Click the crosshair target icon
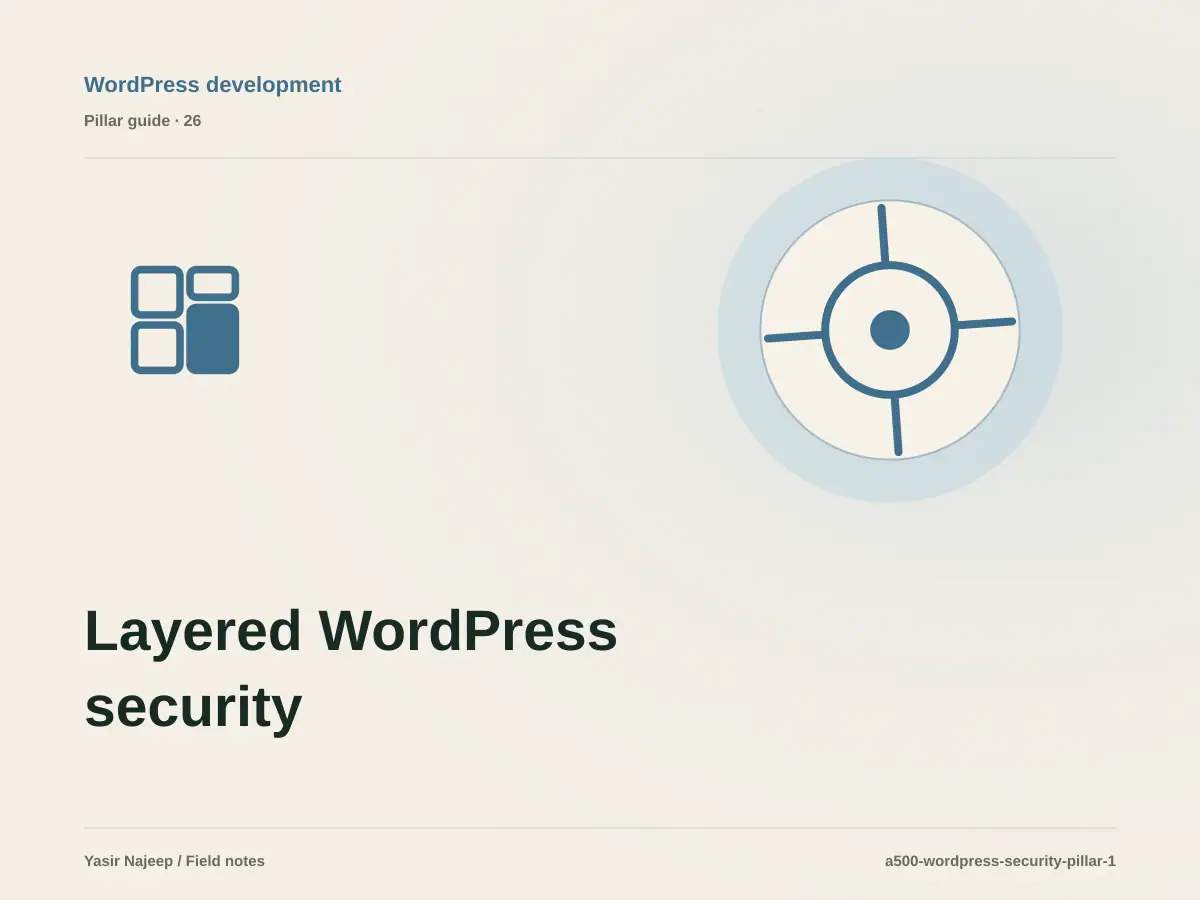The image size is (1200, 900). coord(890,330)
